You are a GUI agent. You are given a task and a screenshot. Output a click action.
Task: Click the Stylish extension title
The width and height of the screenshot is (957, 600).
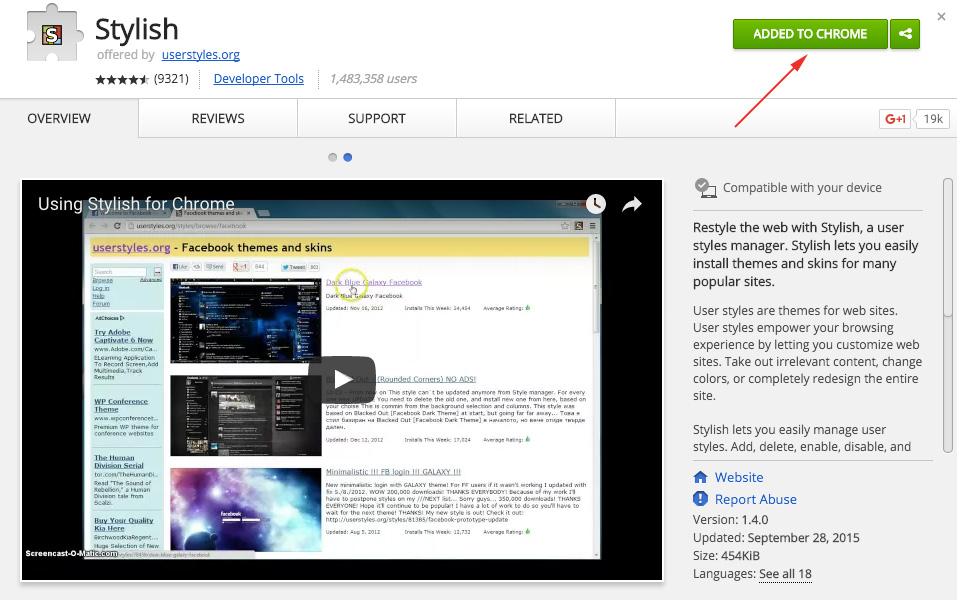[x=137, y=29]
